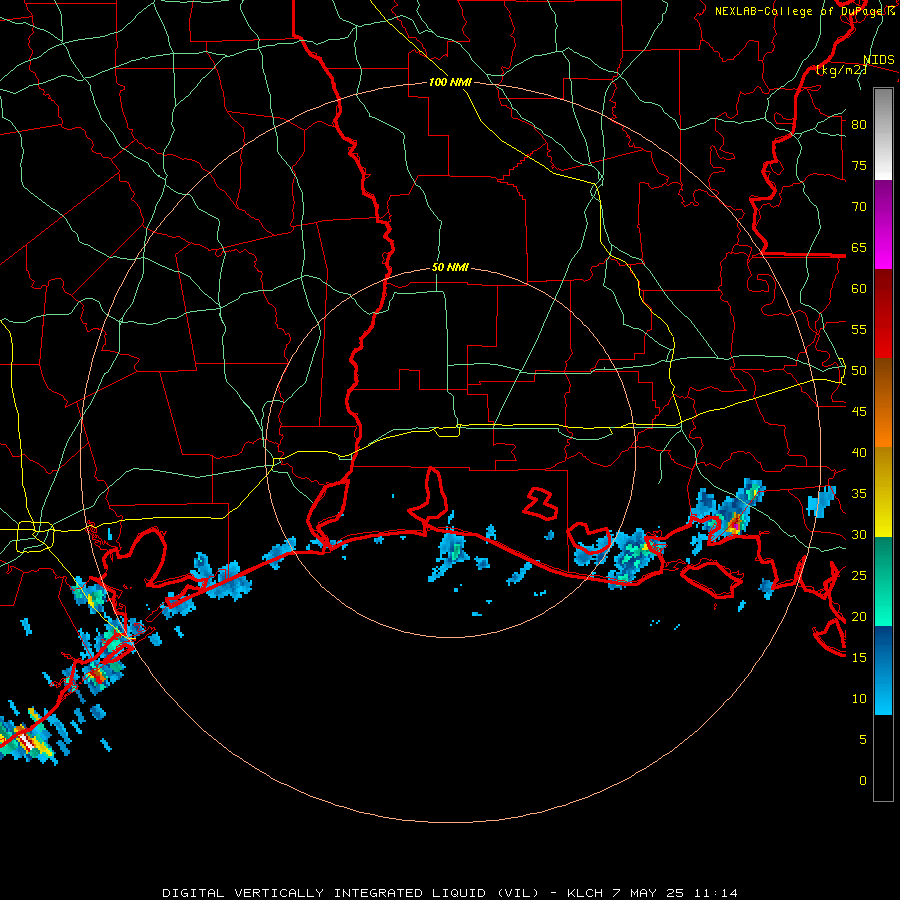Click the "100 NMI" range ring label
This screenshot has width=900, height=900.
(450, 82)
